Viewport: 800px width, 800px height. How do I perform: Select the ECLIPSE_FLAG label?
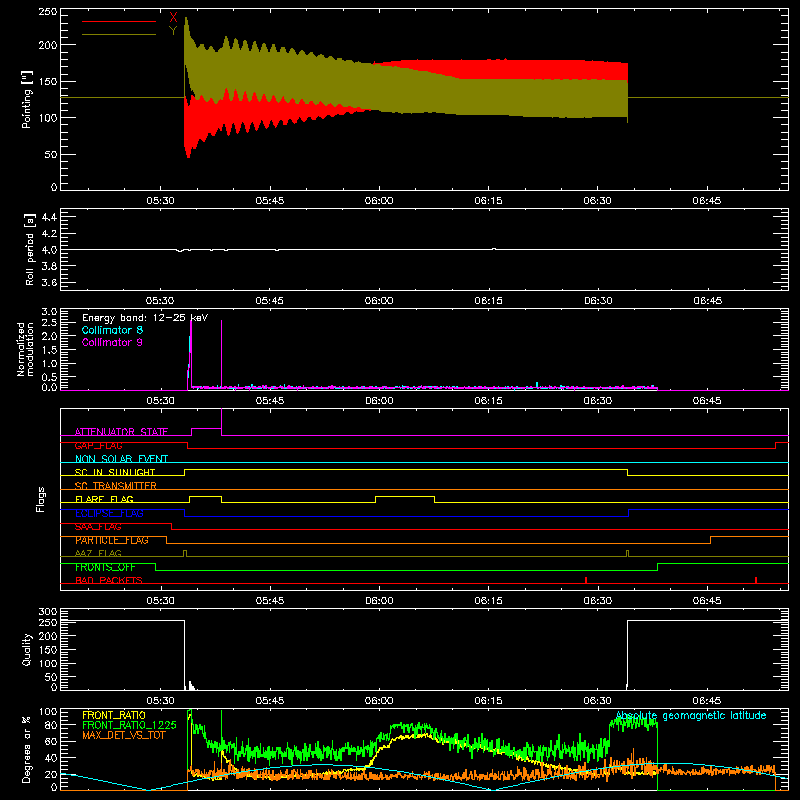point(109,513)
